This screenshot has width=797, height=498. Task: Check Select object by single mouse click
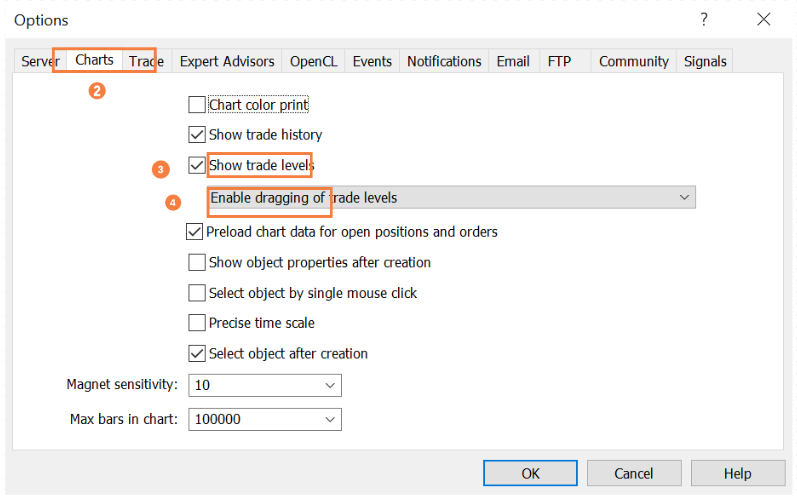(x=197, y=293)
